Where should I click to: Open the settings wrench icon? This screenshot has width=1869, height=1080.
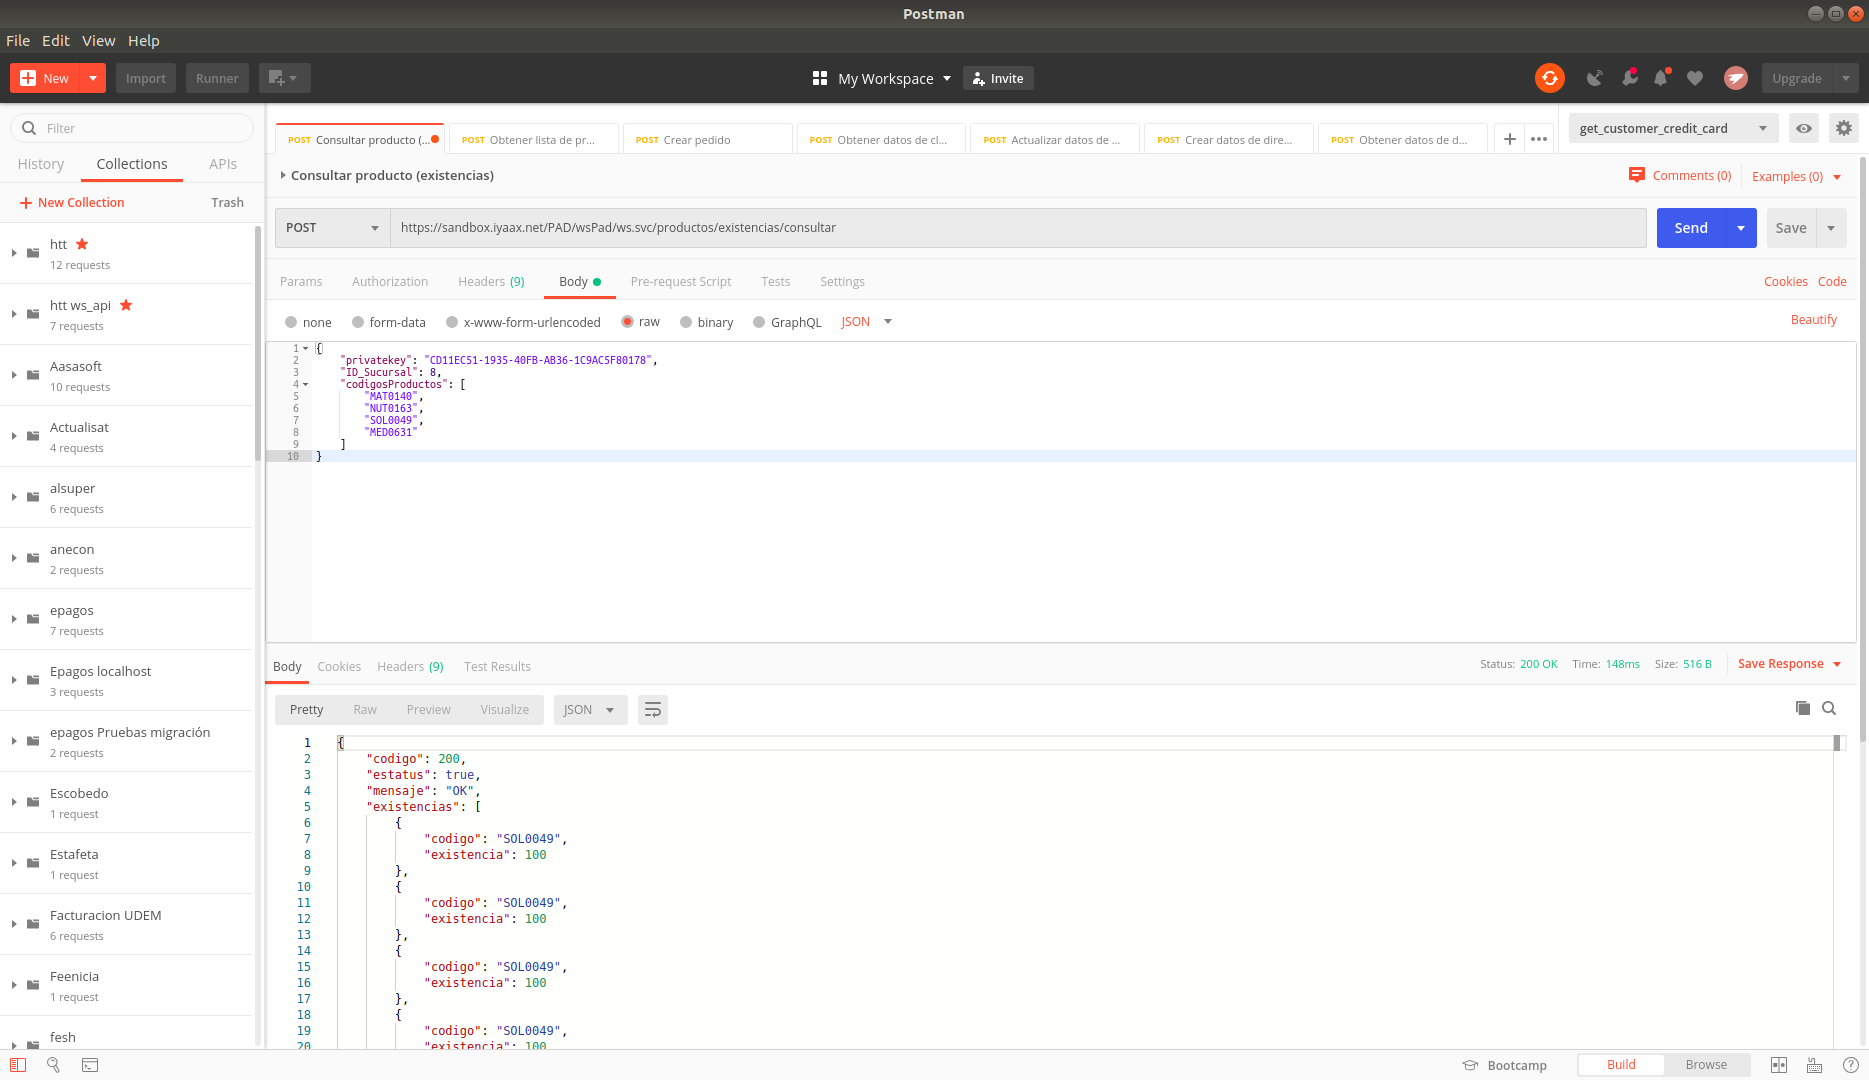pos(1629,78)
